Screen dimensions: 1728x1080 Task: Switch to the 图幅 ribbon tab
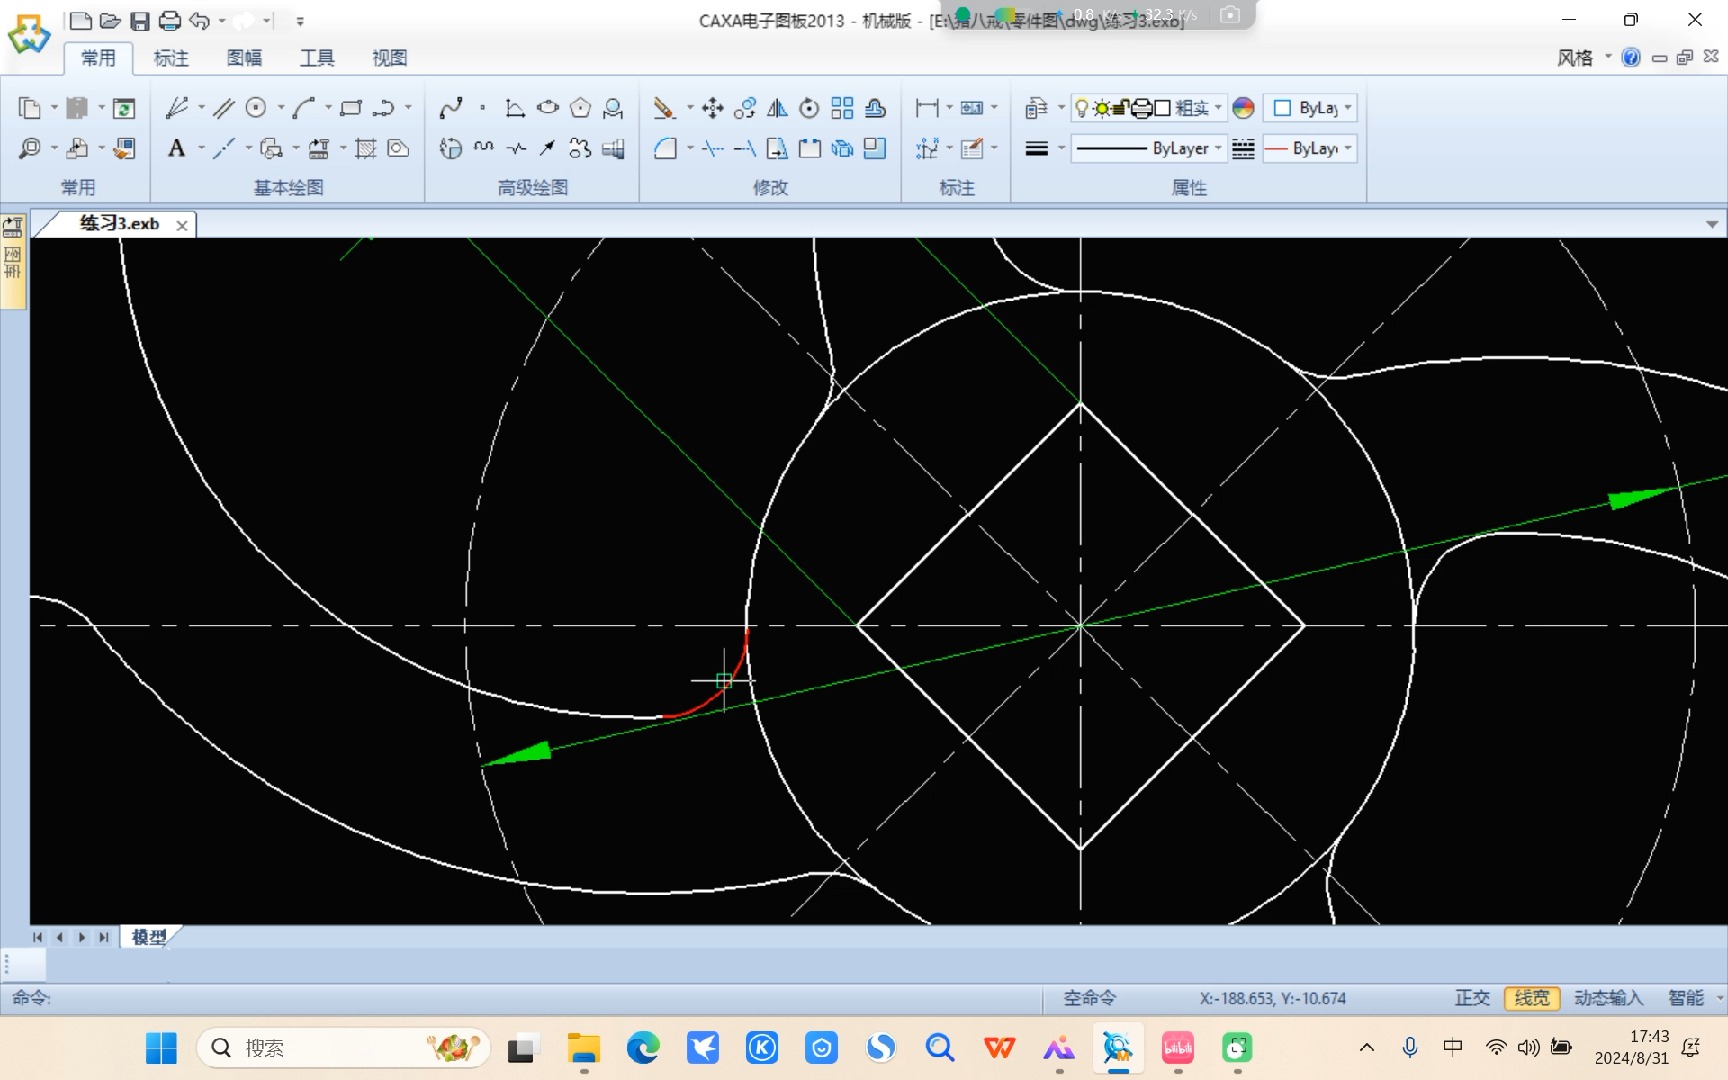[244, 58]
